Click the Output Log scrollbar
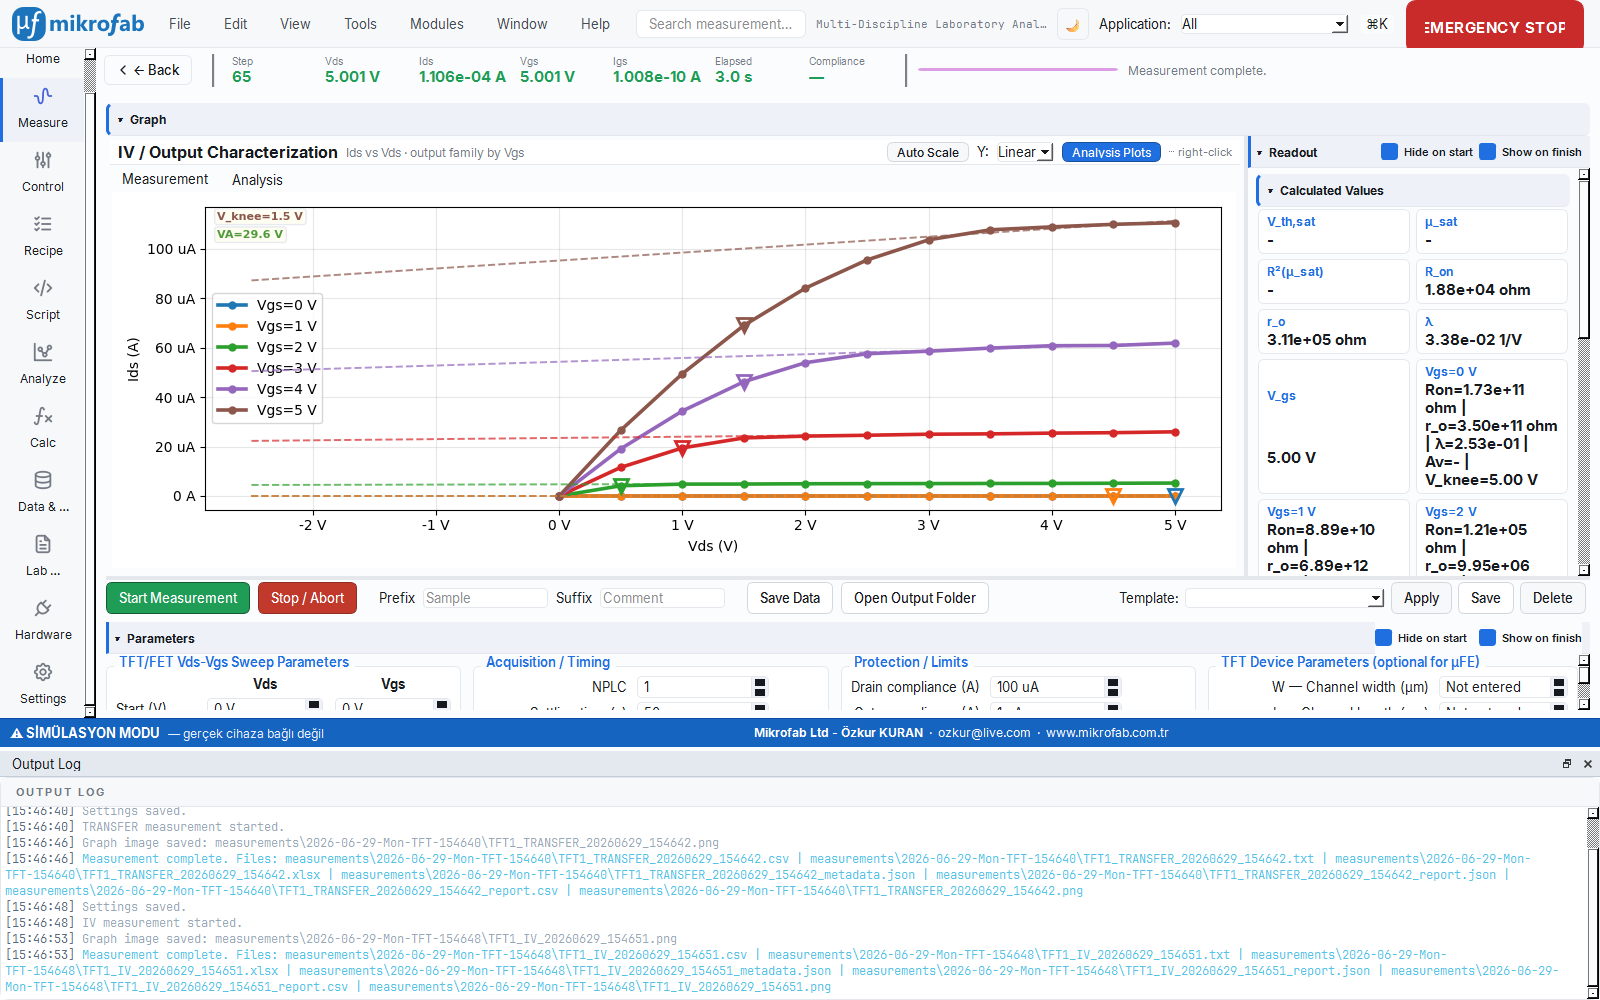The height and width of the screenshot is (1000, 1600). click(x=1593, y=903)
